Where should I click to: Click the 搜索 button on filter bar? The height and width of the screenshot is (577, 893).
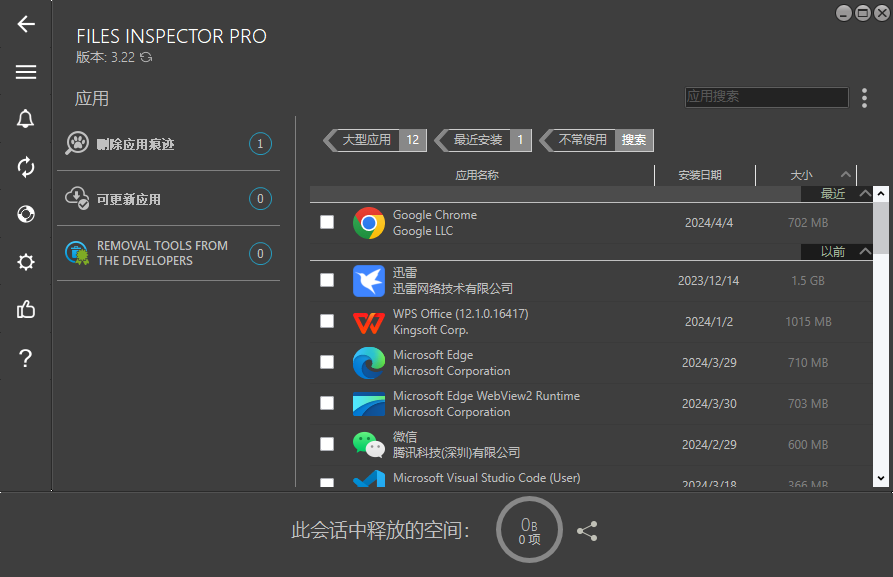634,140
